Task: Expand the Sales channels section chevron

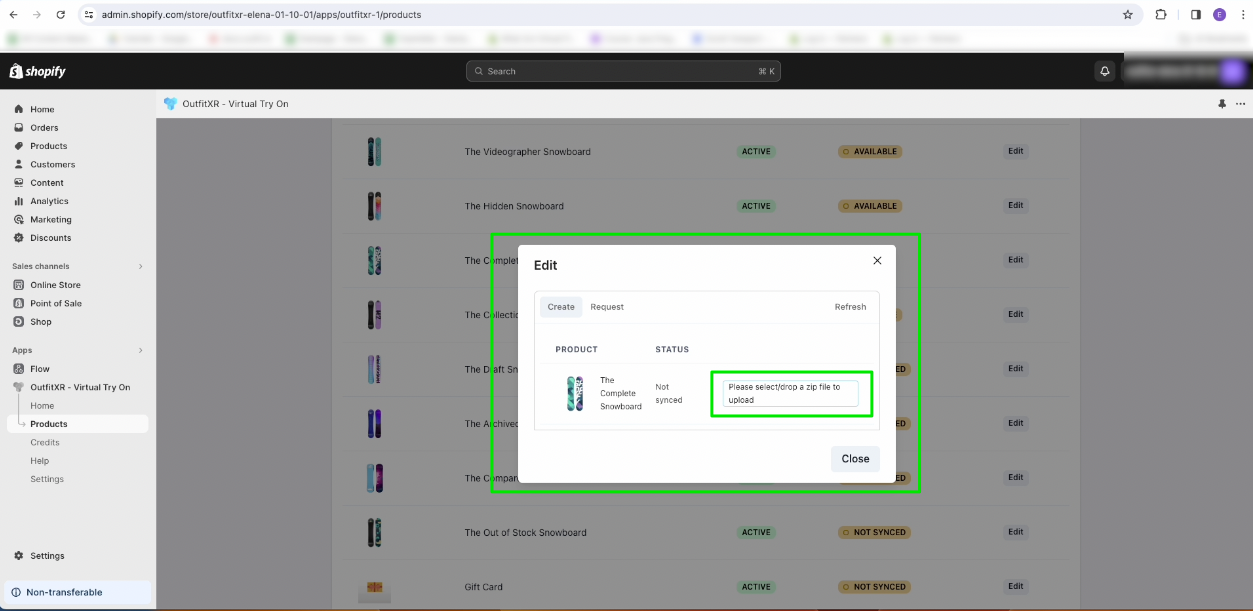Action: [x=140, y=266]
